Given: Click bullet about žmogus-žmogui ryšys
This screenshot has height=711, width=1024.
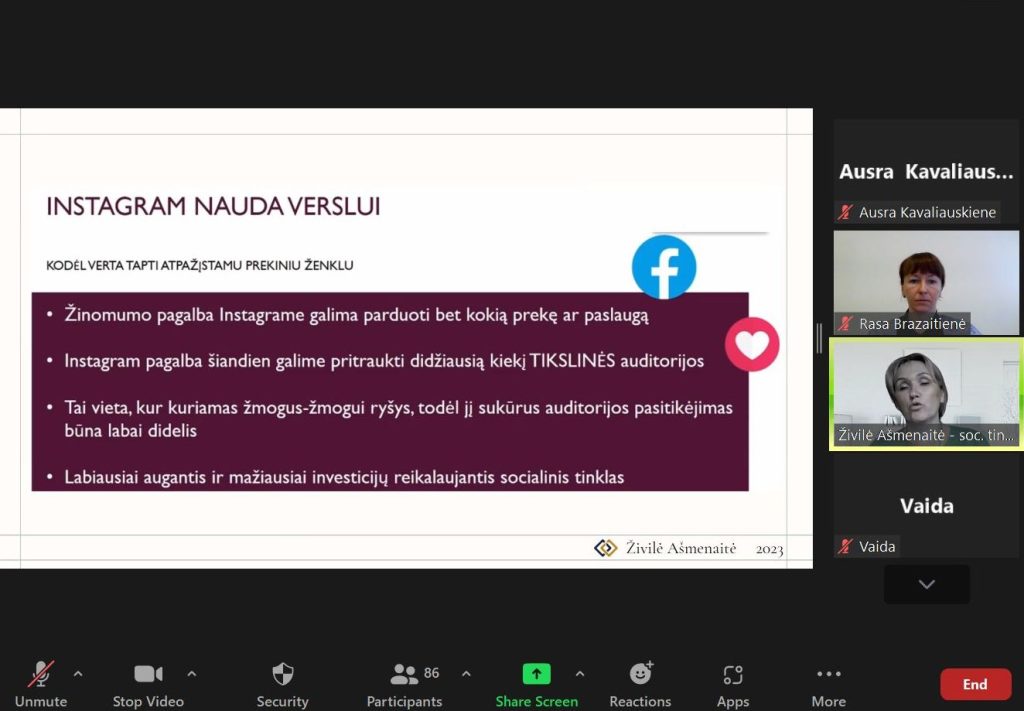Looking at the screenshot, I should point(398,419).
